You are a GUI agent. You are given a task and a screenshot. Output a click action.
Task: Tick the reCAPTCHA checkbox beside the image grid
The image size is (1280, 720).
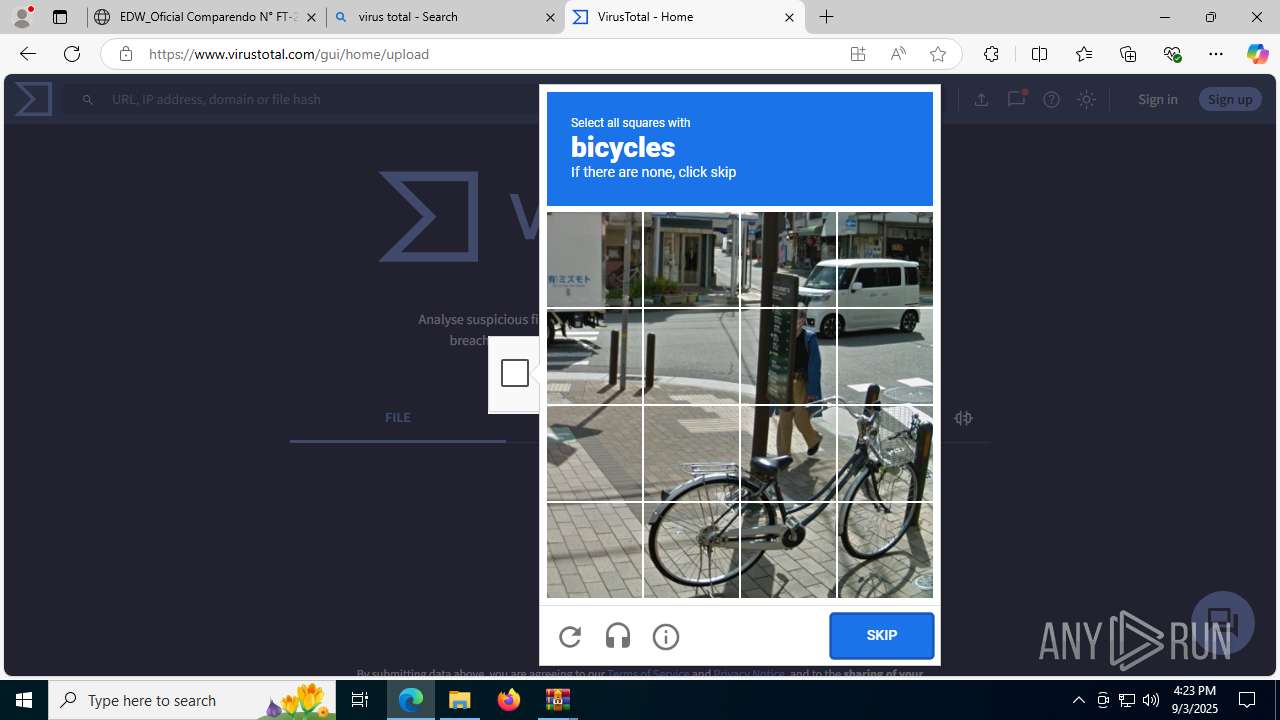(515, 373)
